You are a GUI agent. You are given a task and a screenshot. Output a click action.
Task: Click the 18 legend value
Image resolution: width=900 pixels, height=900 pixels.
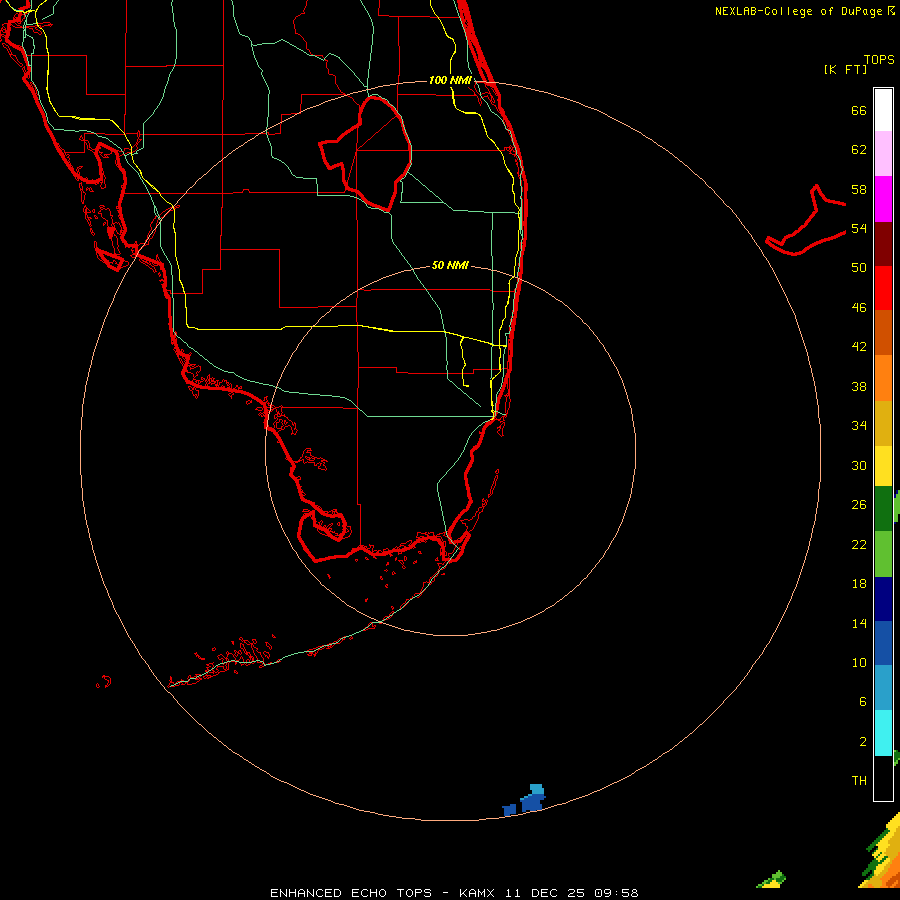(859, 584)
